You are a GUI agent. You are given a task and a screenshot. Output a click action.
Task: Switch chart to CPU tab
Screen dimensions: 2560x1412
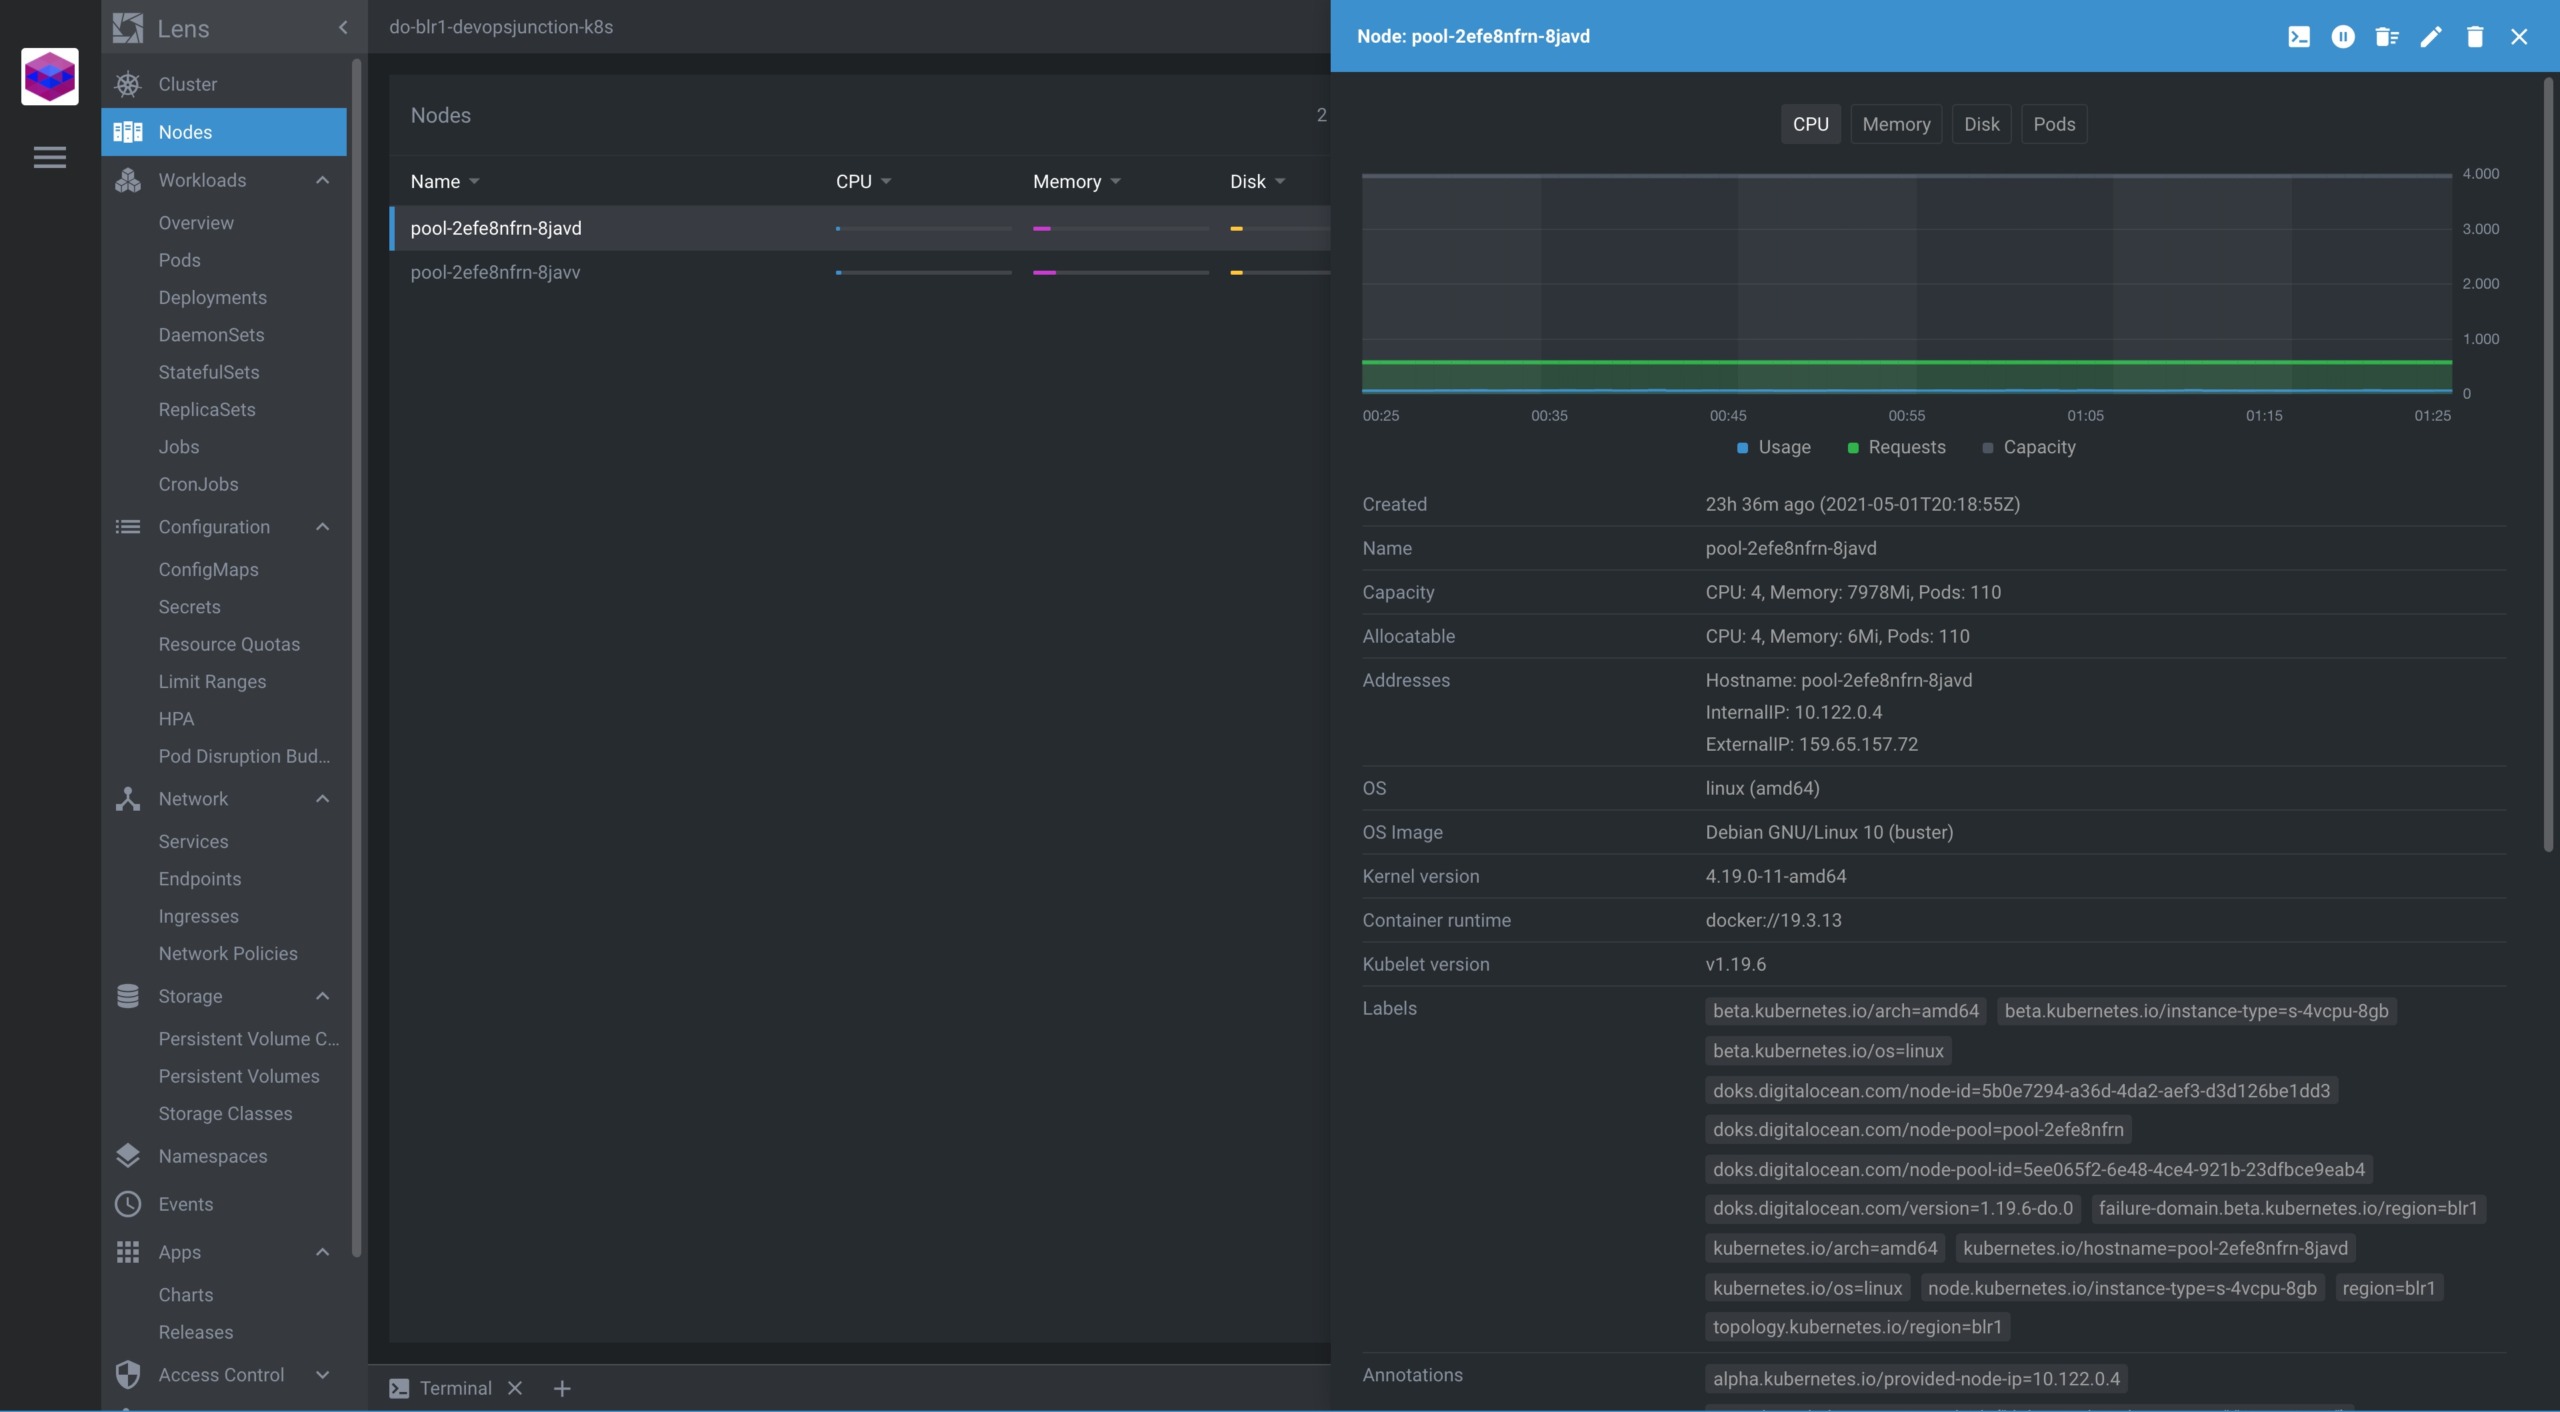(1810, 124)
